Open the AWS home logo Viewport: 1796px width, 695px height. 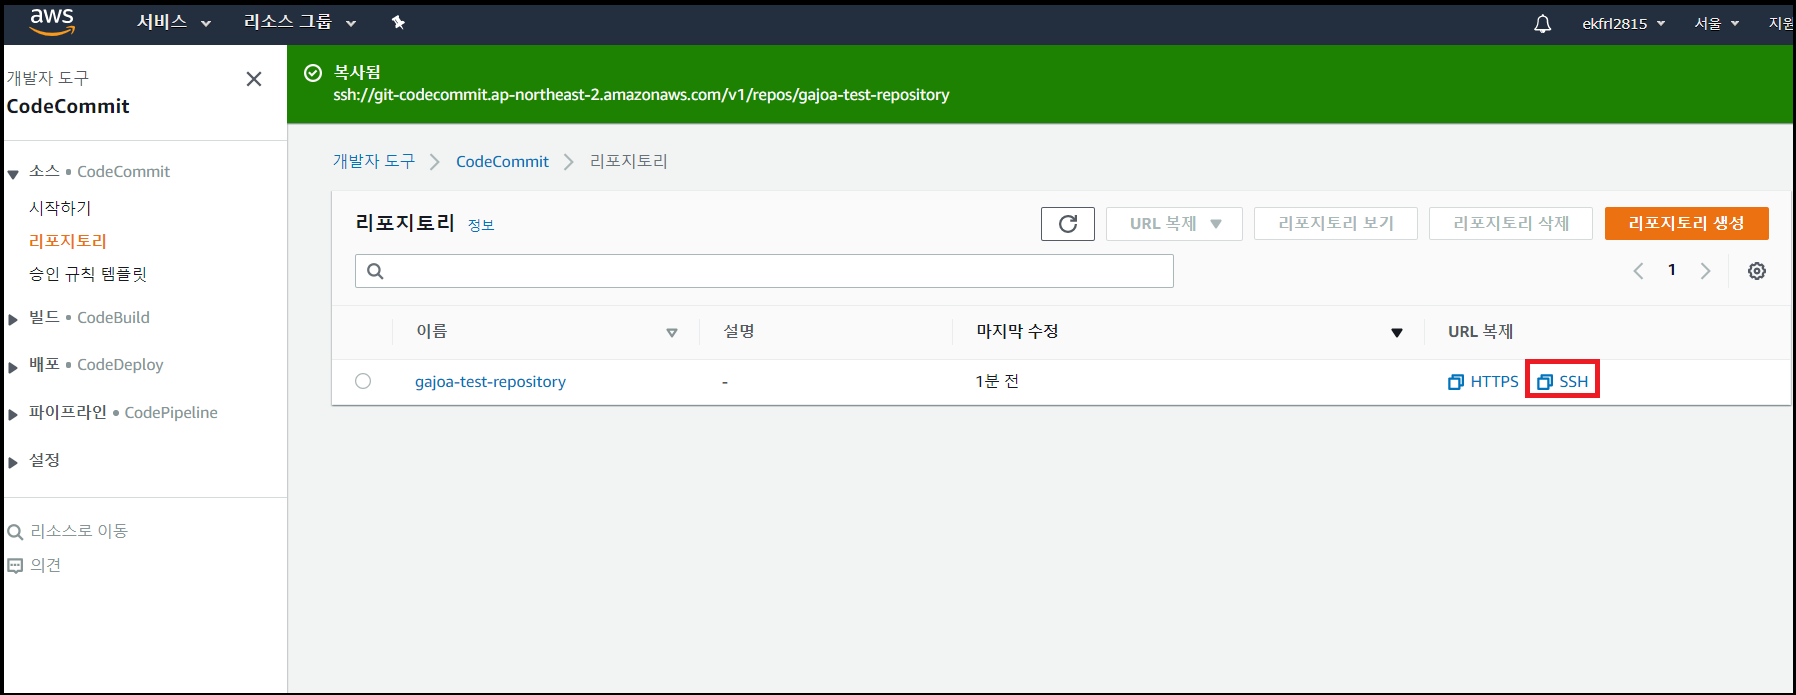52,22
